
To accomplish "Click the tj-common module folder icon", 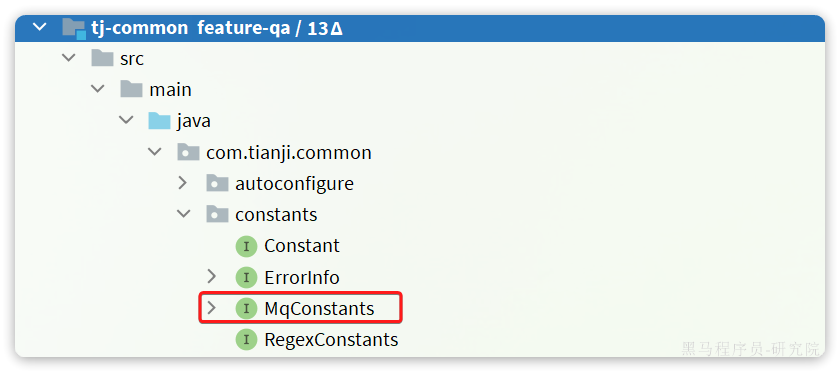I will 74,28.
